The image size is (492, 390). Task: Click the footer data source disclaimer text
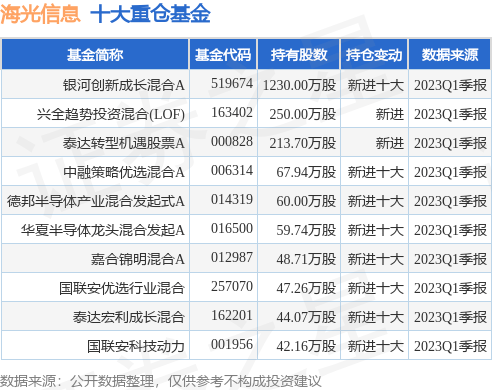pos(161,381)
